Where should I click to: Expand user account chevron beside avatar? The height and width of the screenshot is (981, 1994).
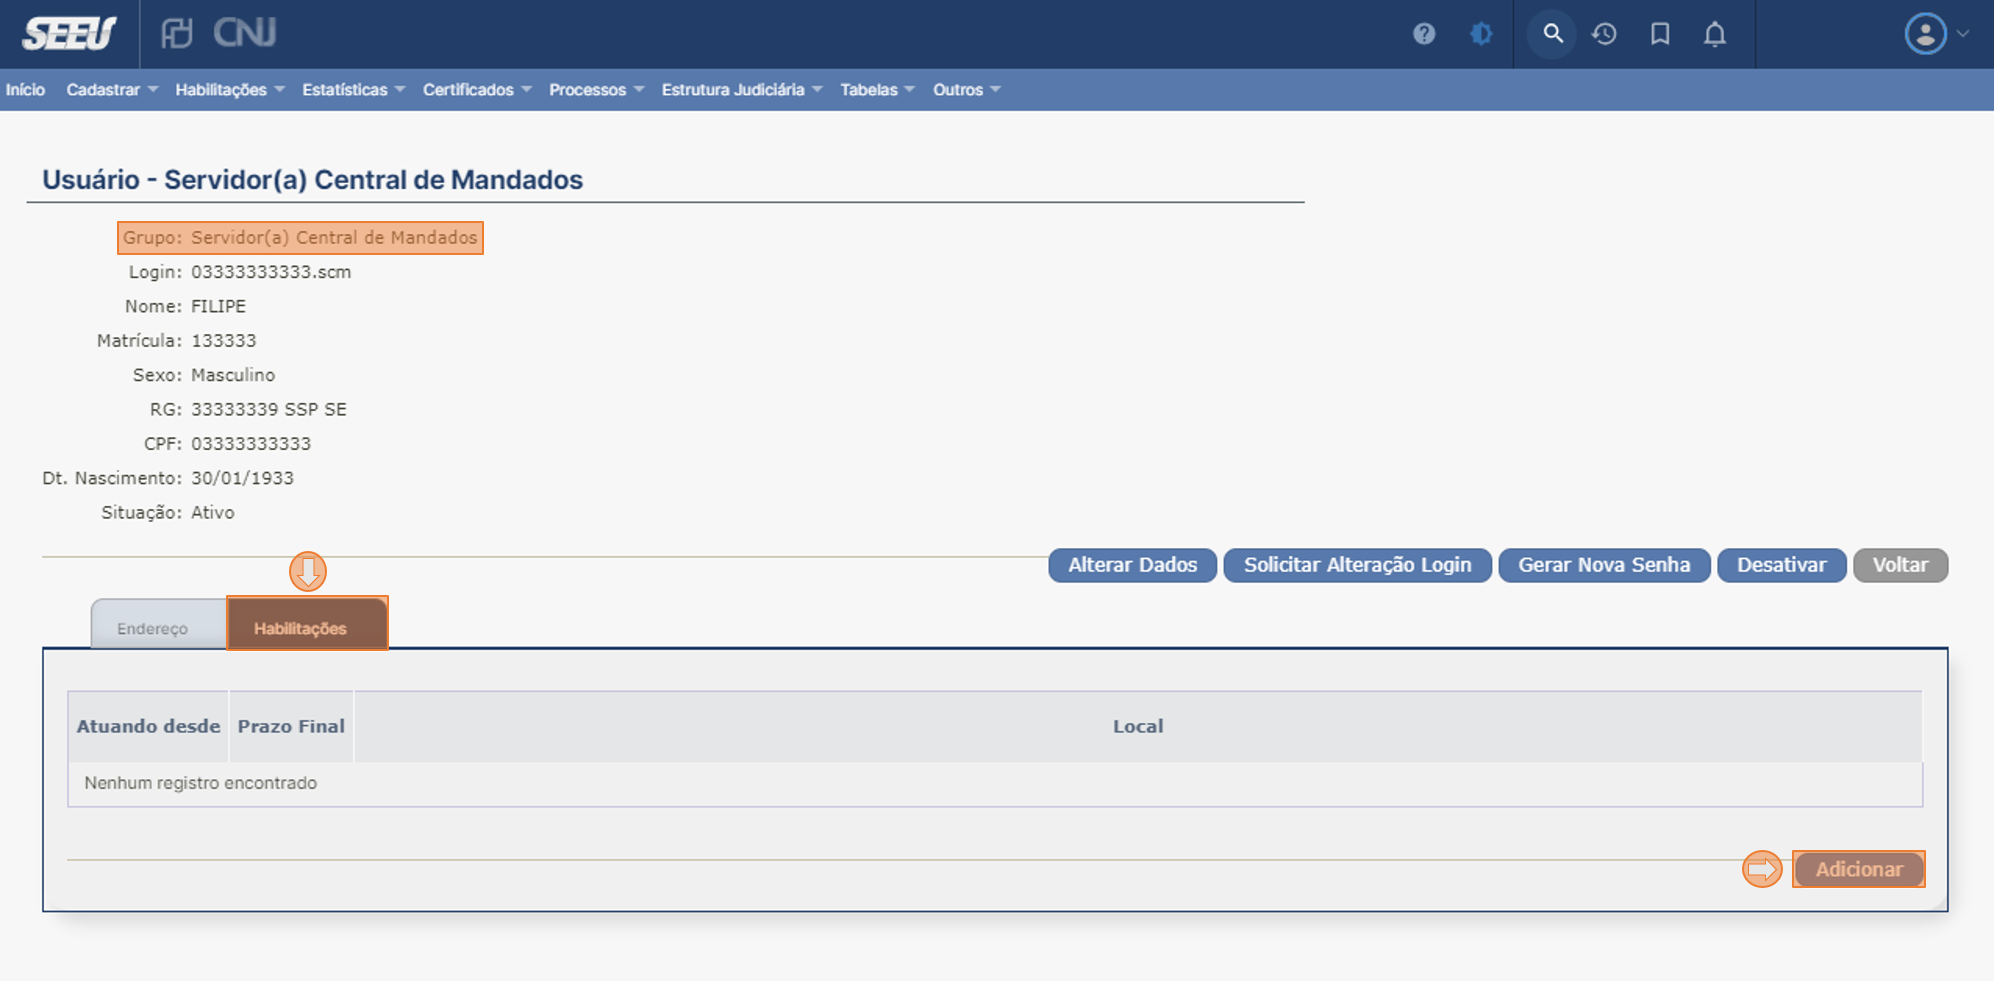tap(1963, 34)
